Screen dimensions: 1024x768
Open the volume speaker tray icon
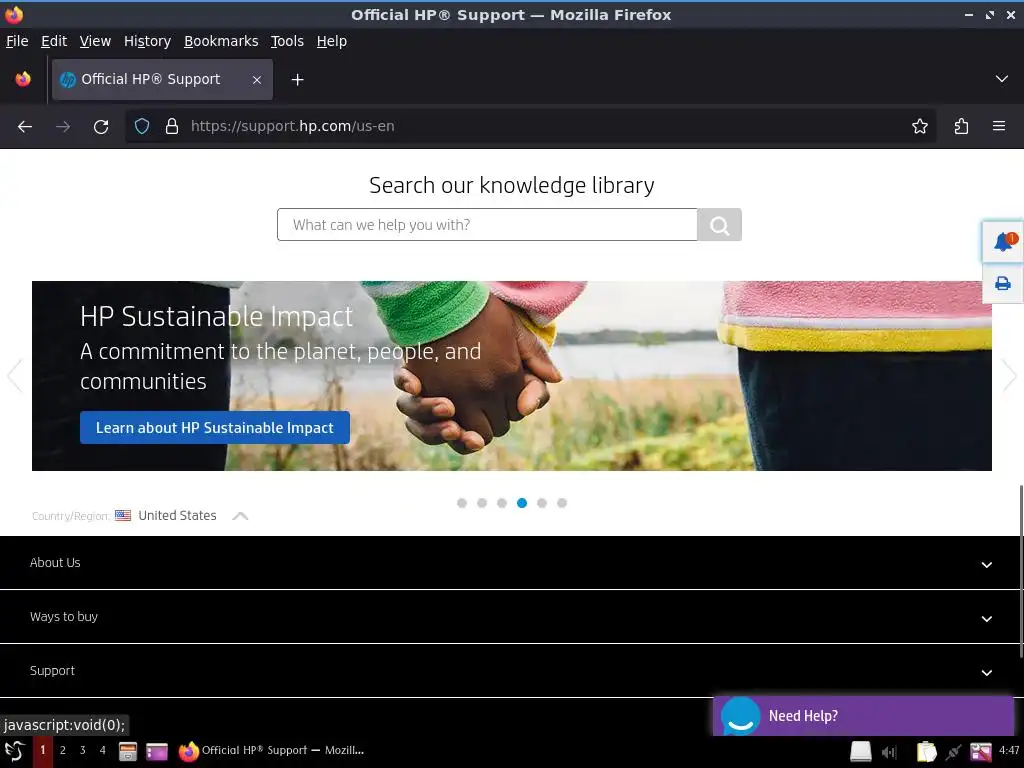point(889,752)
